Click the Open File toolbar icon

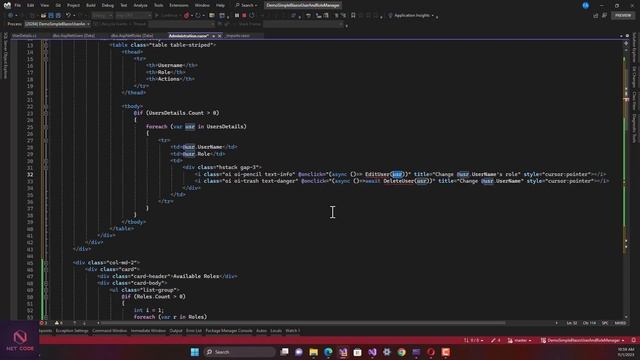pos(43,16)
